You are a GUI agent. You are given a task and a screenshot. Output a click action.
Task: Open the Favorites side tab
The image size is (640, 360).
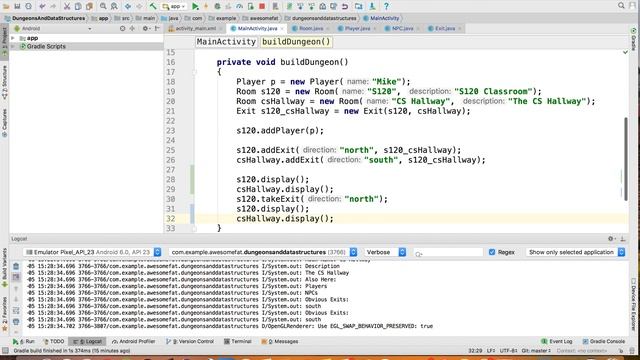[x=4, y=314]
